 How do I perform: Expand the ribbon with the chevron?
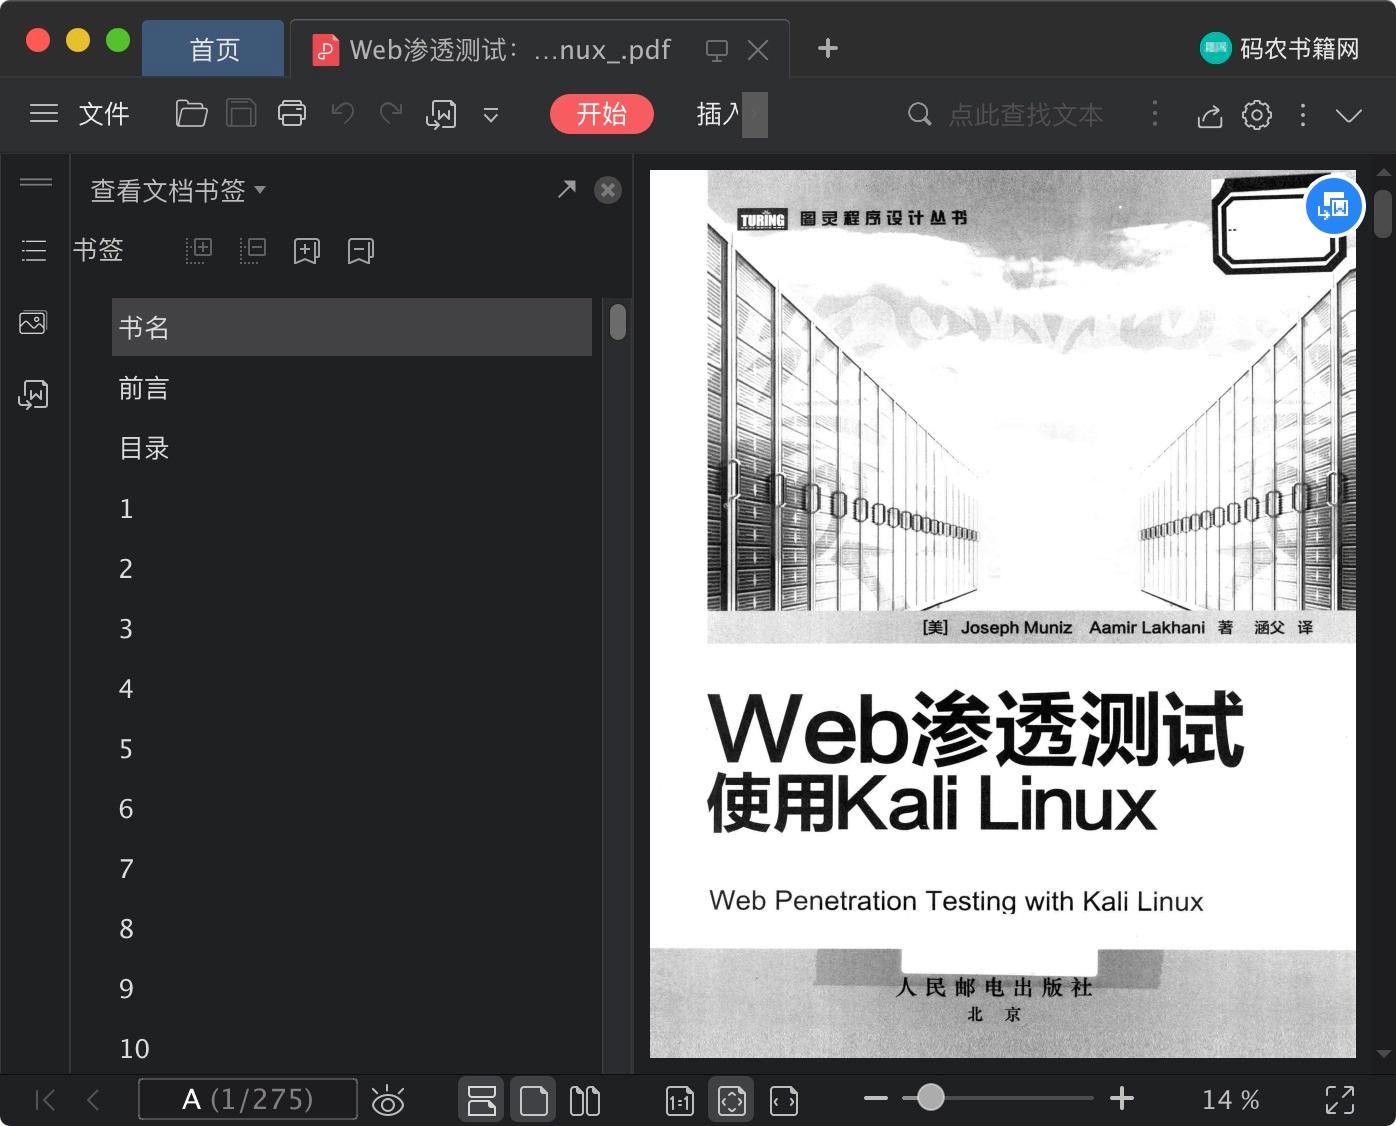coord(1349,115)
